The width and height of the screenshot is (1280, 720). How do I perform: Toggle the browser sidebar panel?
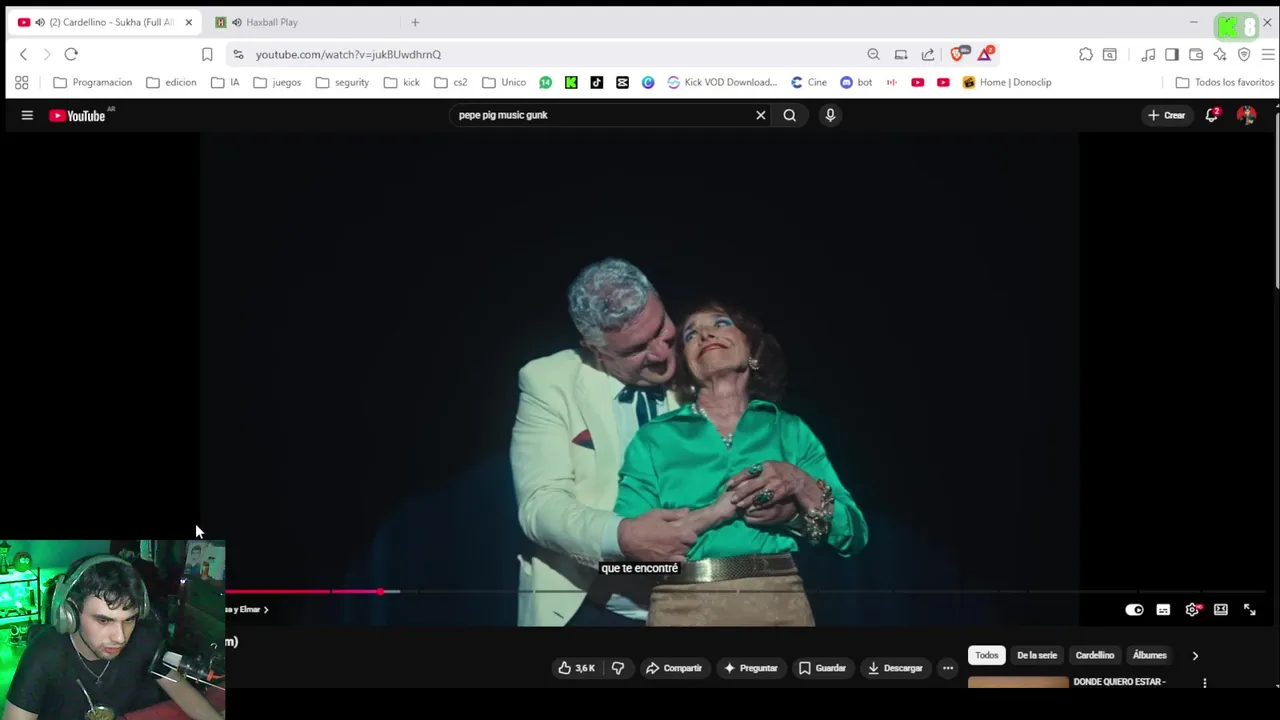(1172, 54)
